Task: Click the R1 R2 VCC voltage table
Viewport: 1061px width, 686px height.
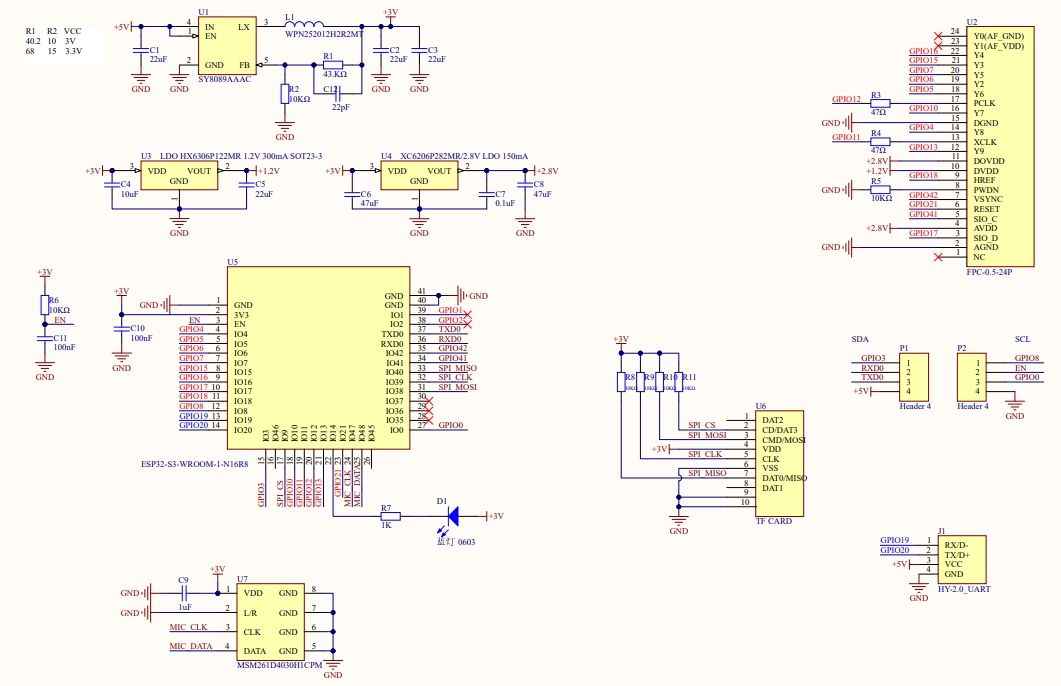Action: coord(53,41)
